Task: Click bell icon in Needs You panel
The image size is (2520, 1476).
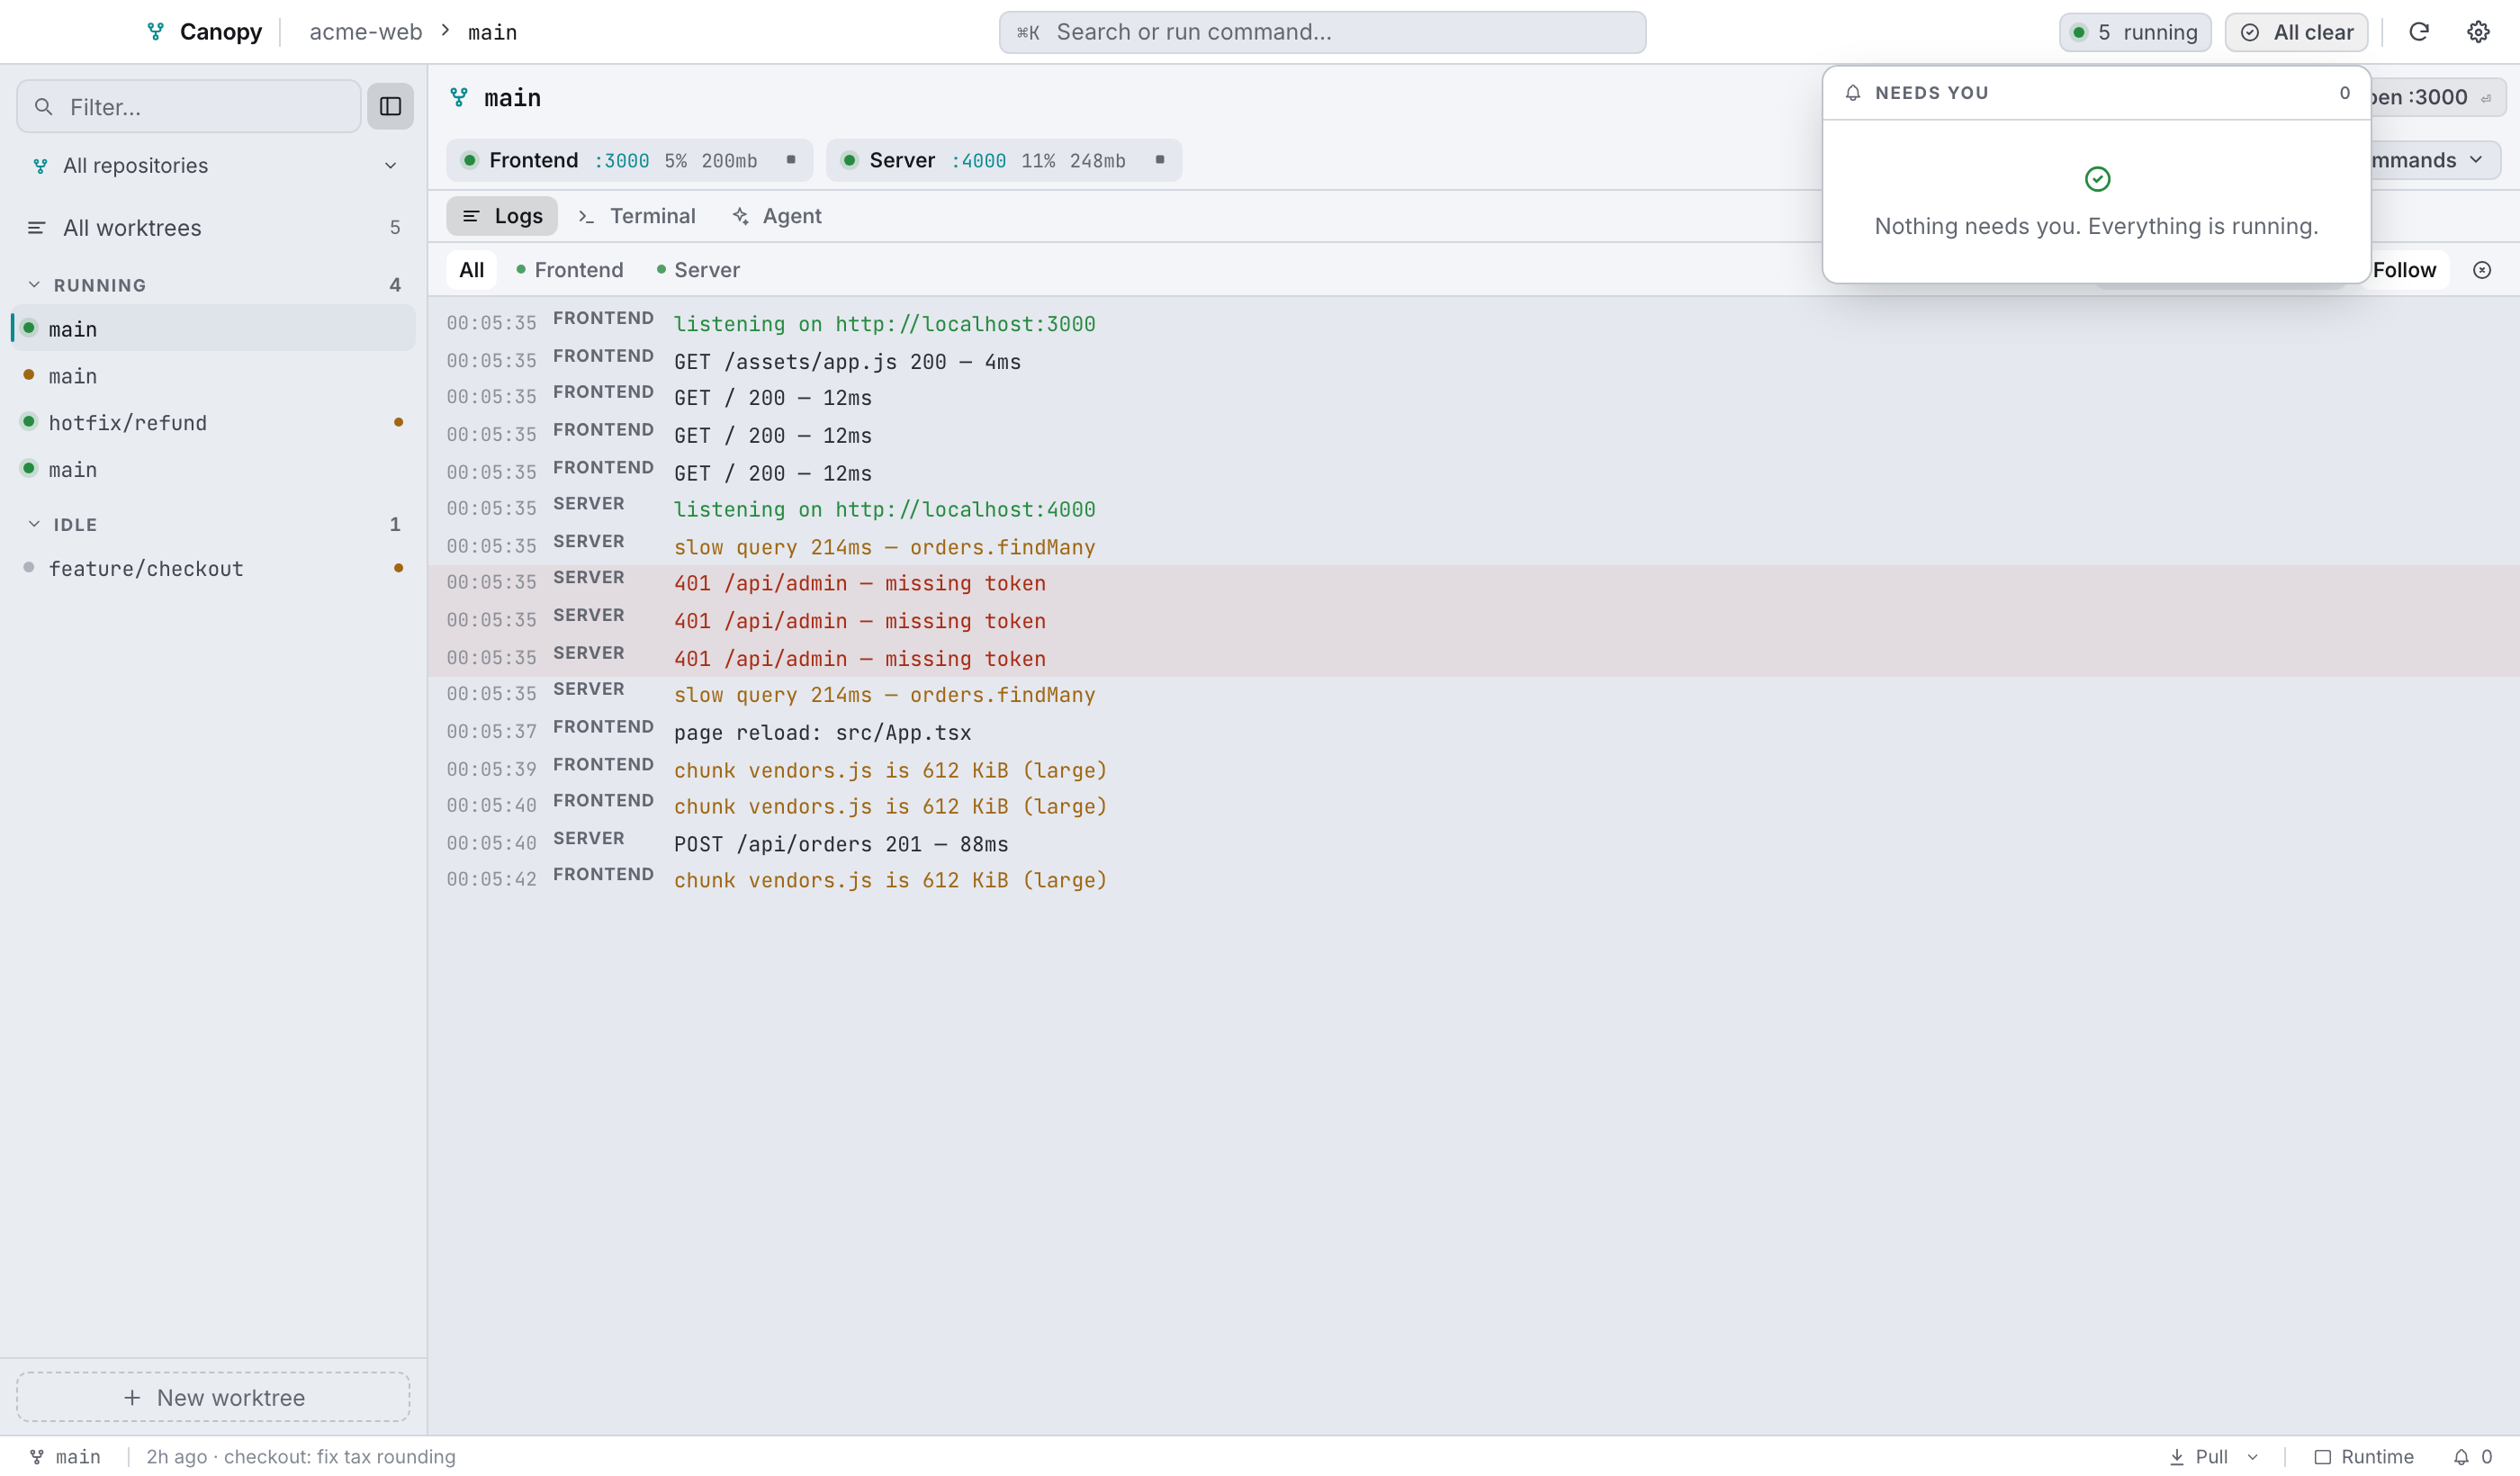Action: coord(1853,93)
